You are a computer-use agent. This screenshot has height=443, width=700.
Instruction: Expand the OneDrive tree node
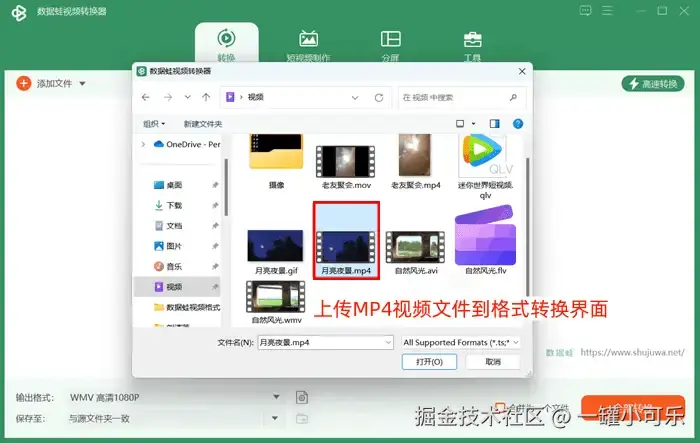click(143, 144)
